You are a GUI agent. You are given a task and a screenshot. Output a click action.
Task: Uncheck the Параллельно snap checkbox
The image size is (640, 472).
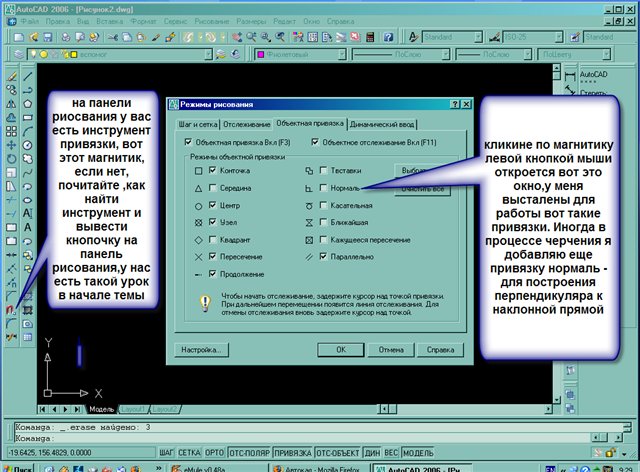point(322,256)
